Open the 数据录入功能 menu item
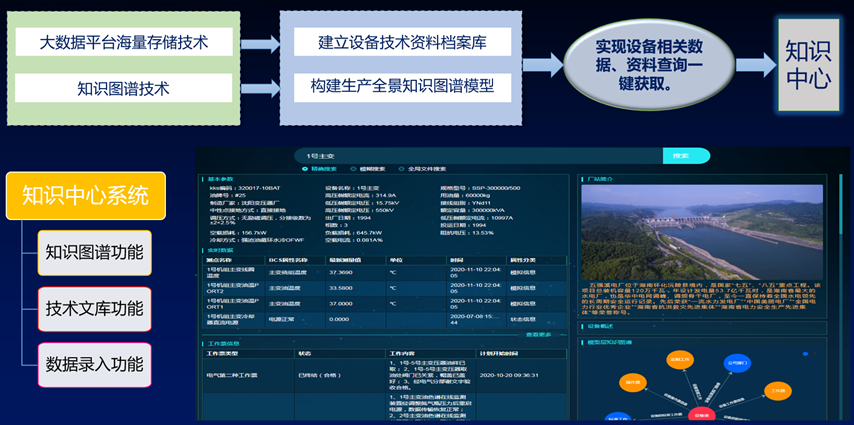The width and height of the screenshot is (854, 425). coord(94,364)
